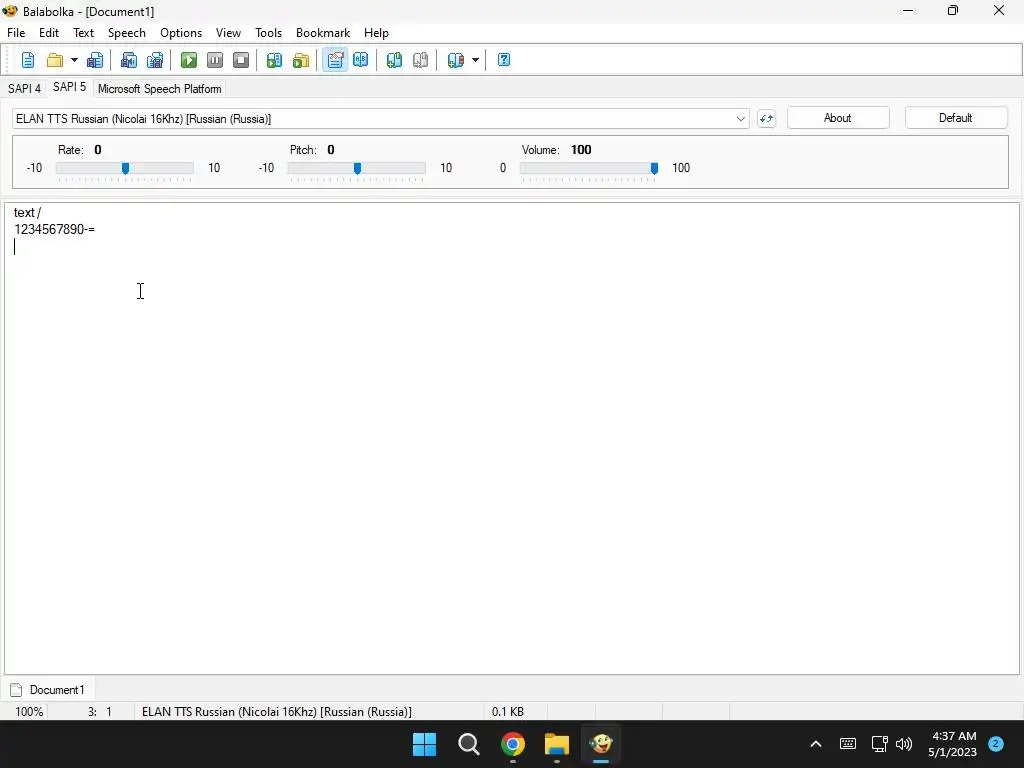Image resolution: width=1024 pixels, height=768 pixels.
Task: Click the voice swap icon beside dropdown
Action: (766, 119)
